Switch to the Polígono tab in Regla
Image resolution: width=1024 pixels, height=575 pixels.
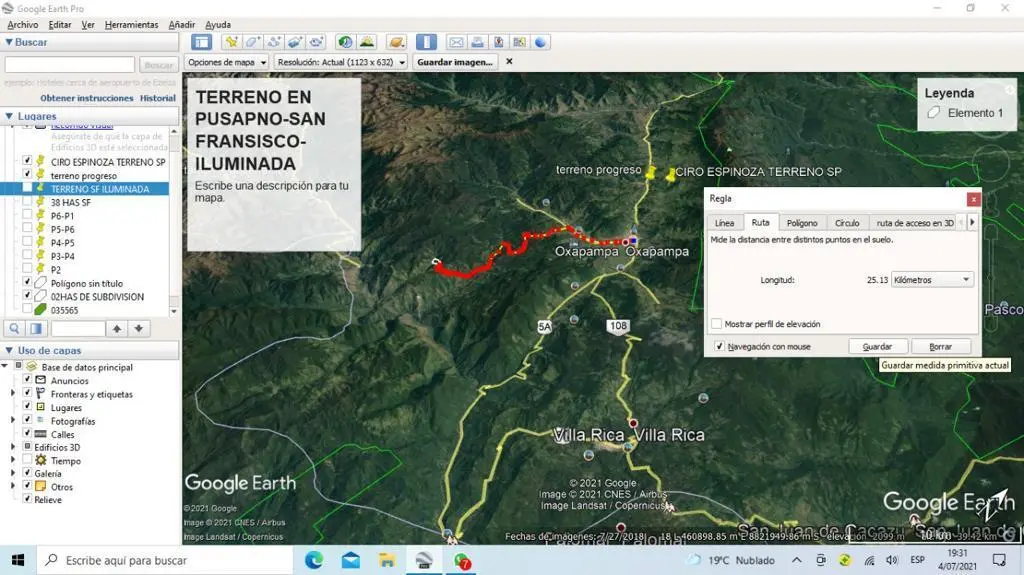[x=802, y=223]
